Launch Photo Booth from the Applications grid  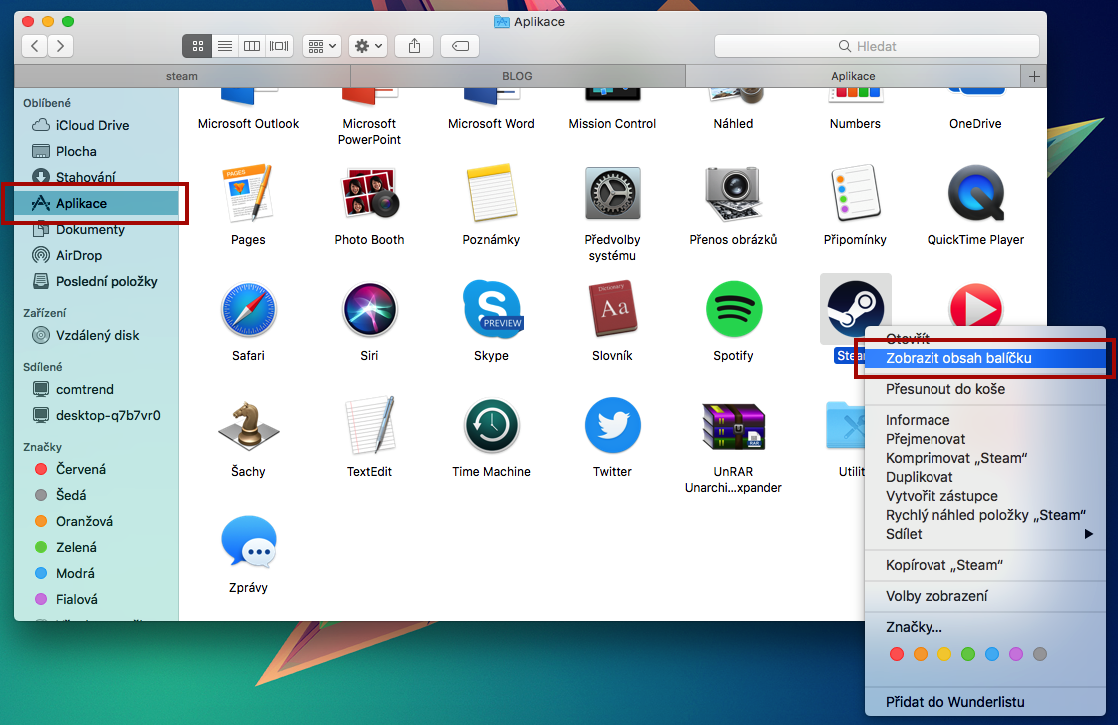369,192
